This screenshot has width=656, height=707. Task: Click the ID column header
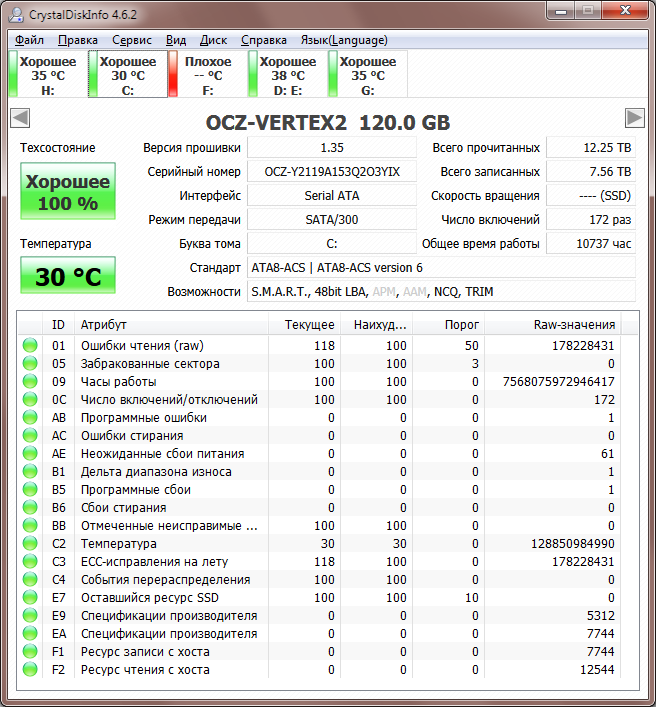(x=58, y=325)
